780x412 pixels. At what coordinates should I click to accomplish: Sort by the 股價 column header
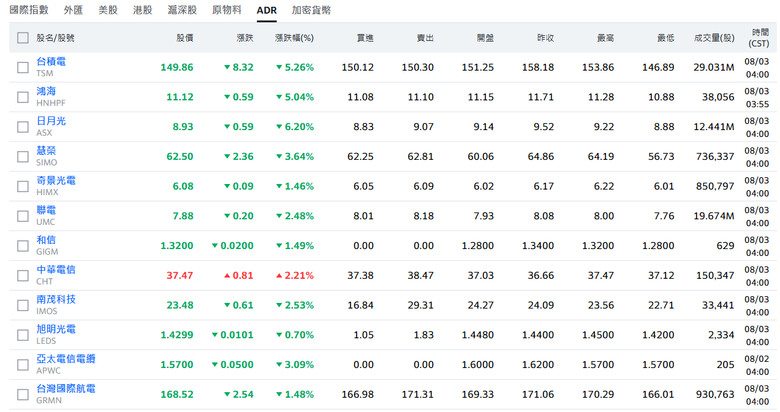click(185, 38)
